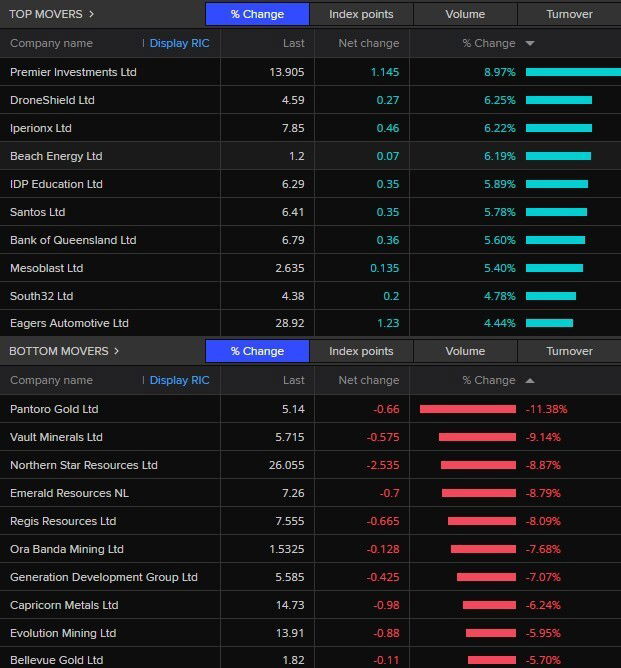Expand the TOP MOVERS panel chevron

pyautogui.click(x=91, y=14)
